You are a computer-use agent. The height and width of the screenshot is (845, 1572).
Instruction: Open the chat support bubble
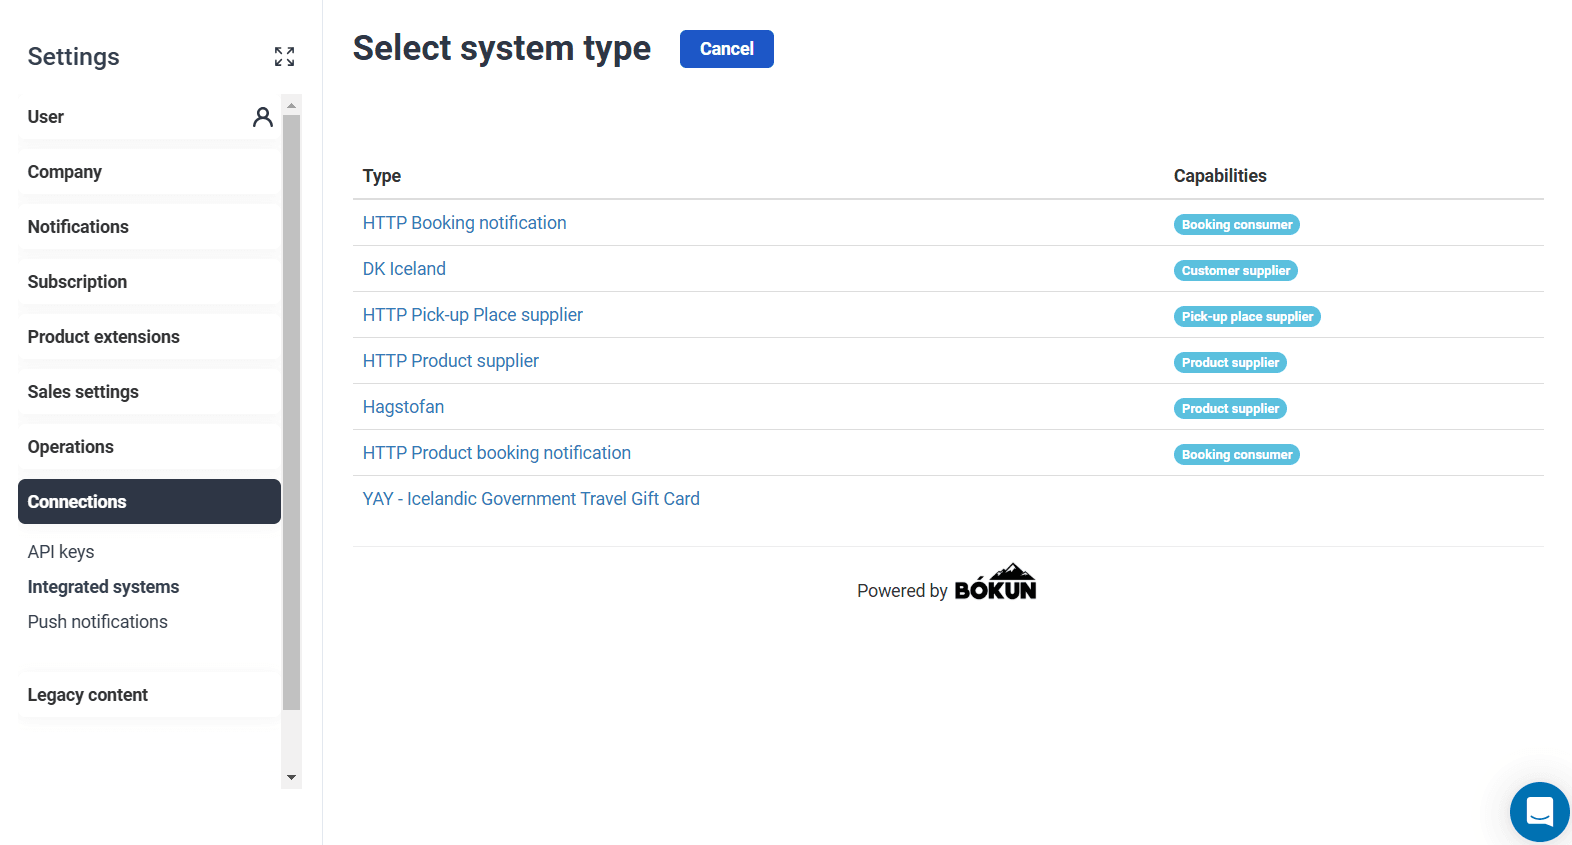tap(1540, 812)
